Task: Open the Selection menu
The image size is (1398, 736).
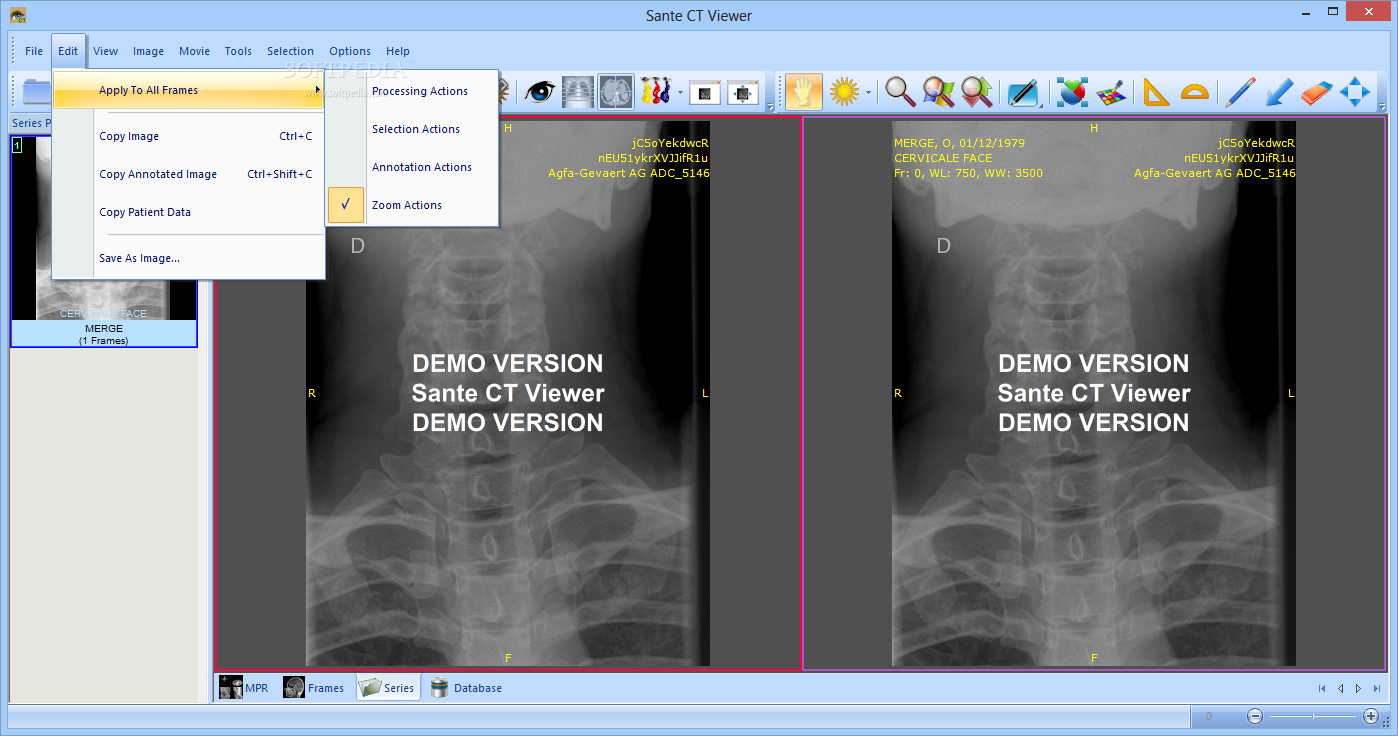Action: pyautogui.click(x=290, y=51)
